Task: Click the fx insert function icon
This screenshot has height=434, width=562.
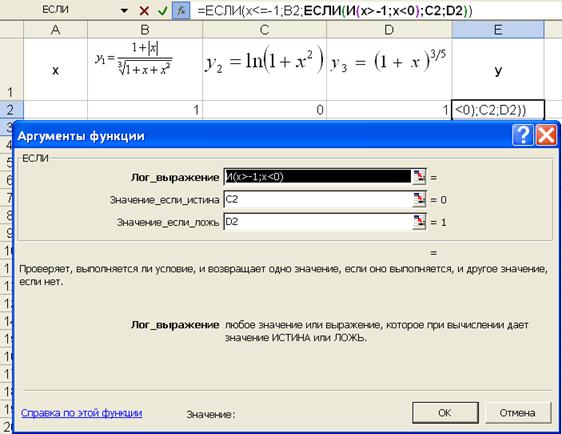Action: 181,11
